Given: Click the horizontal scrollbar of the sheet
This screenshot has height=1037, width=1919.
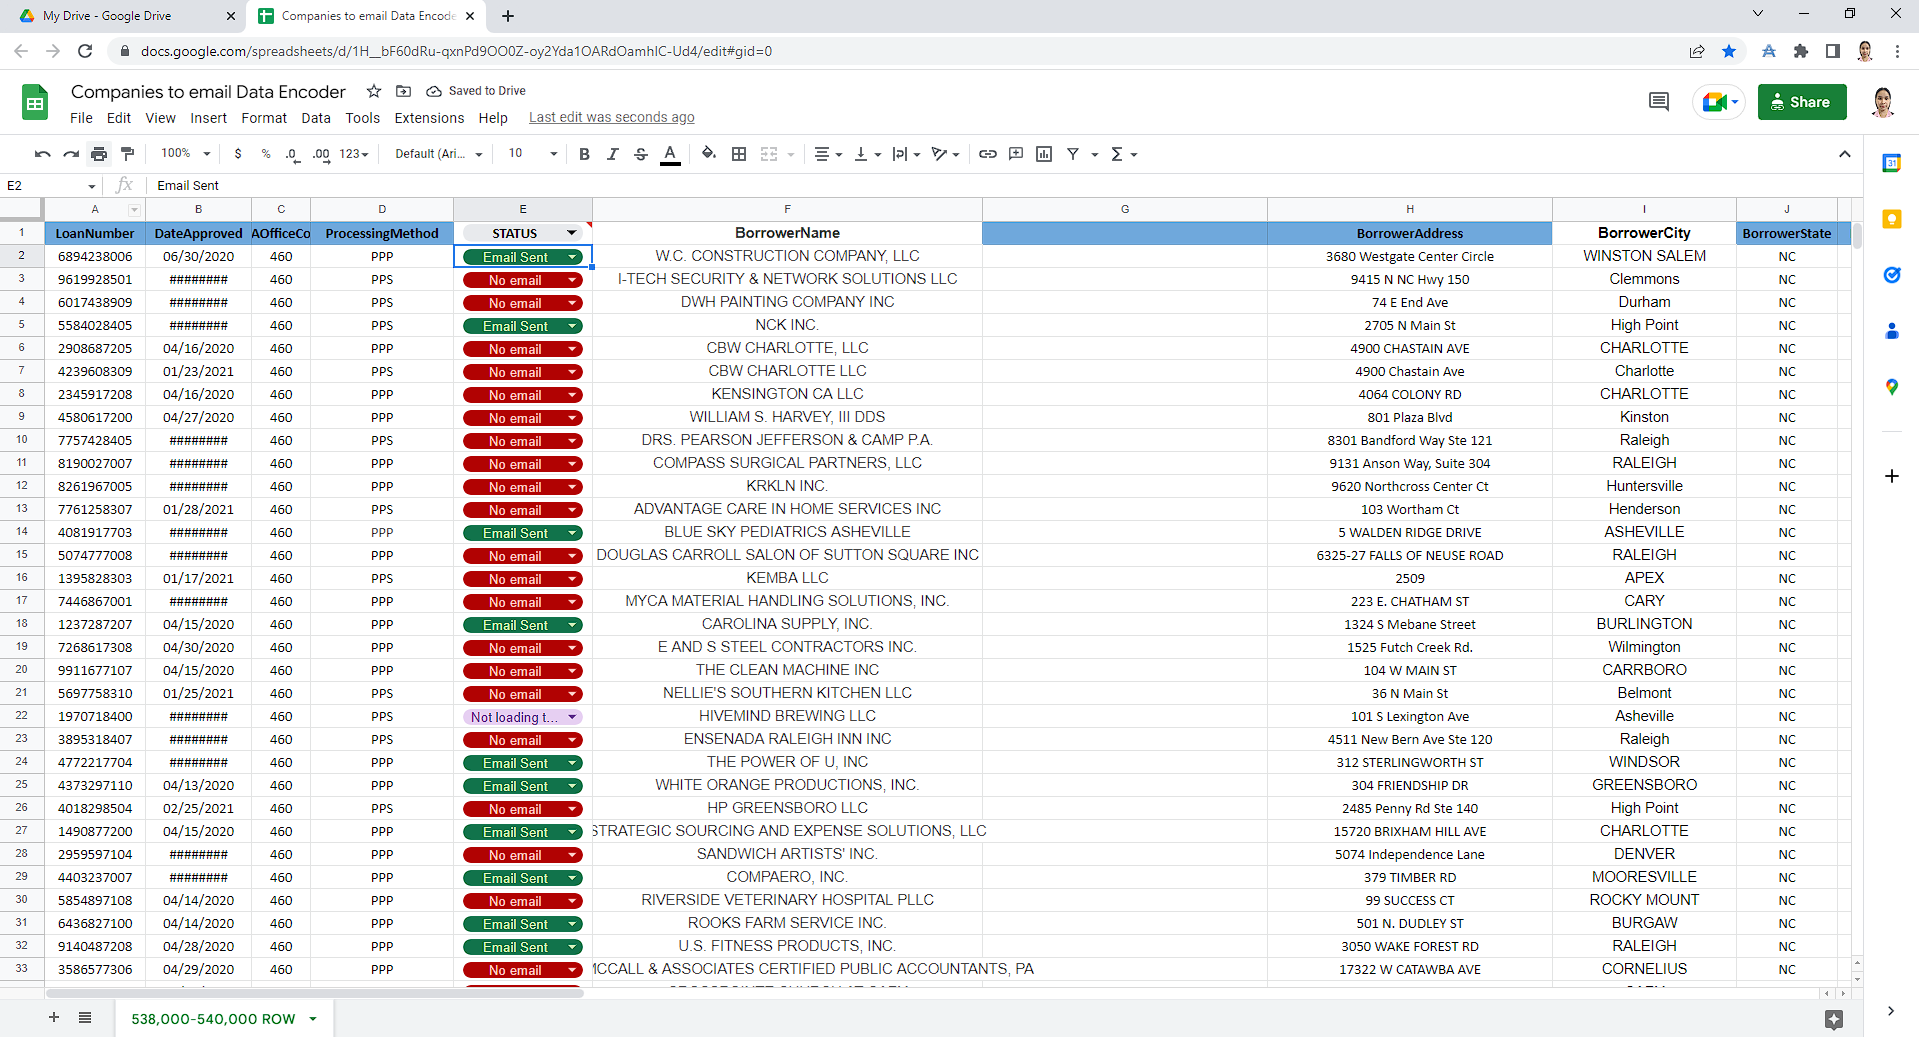Looking at the screenshot, I should click(x=314, y=993).
